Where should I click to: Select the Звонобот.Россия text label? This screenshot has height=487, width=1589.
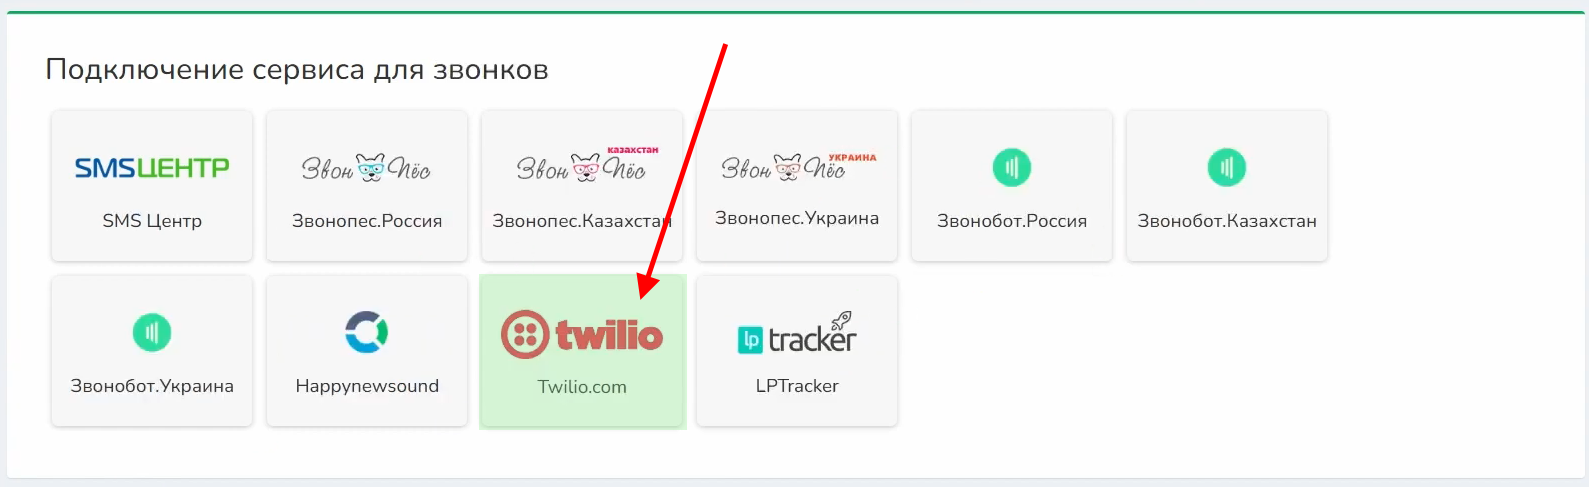1012,221
